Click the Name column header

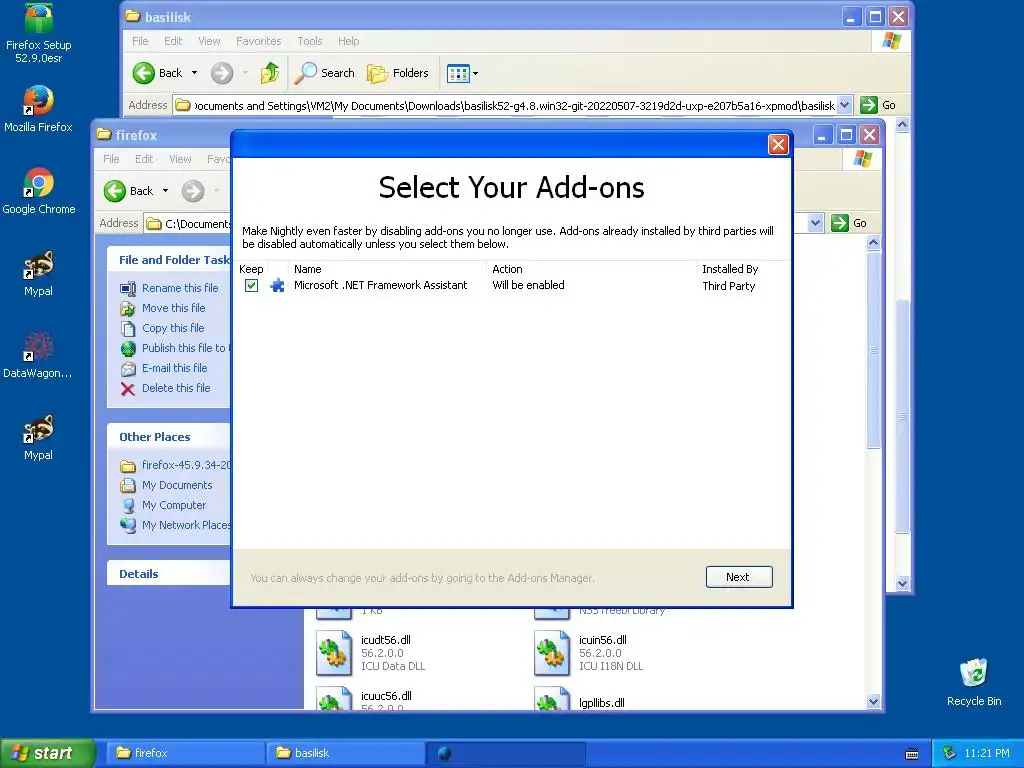pyautogui.click(x=308, y=269)
